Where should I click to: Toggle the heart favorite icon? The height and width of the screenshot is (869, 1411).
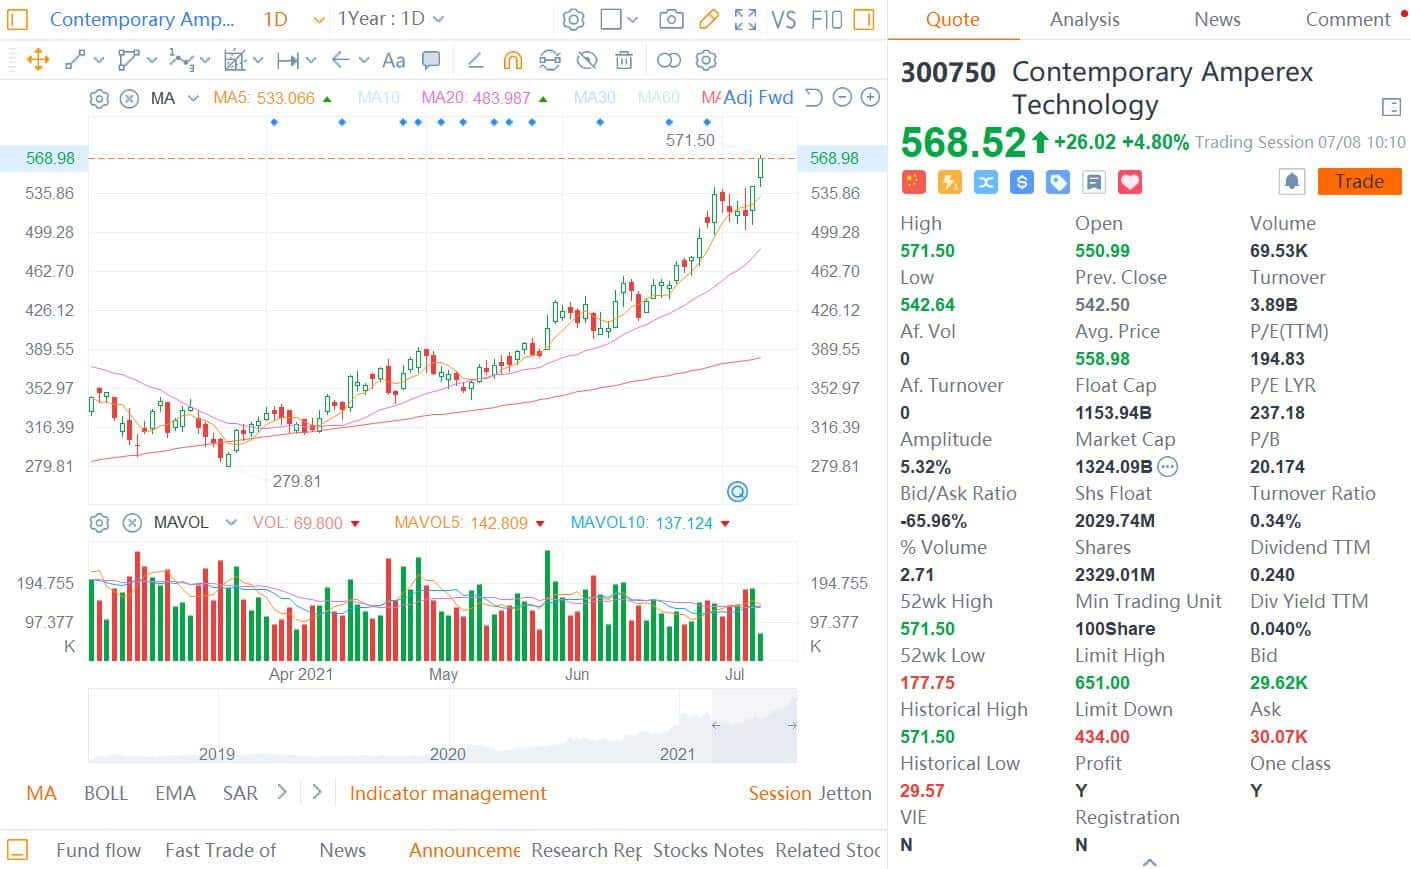pyautogui.click(x=1128, y=181)
